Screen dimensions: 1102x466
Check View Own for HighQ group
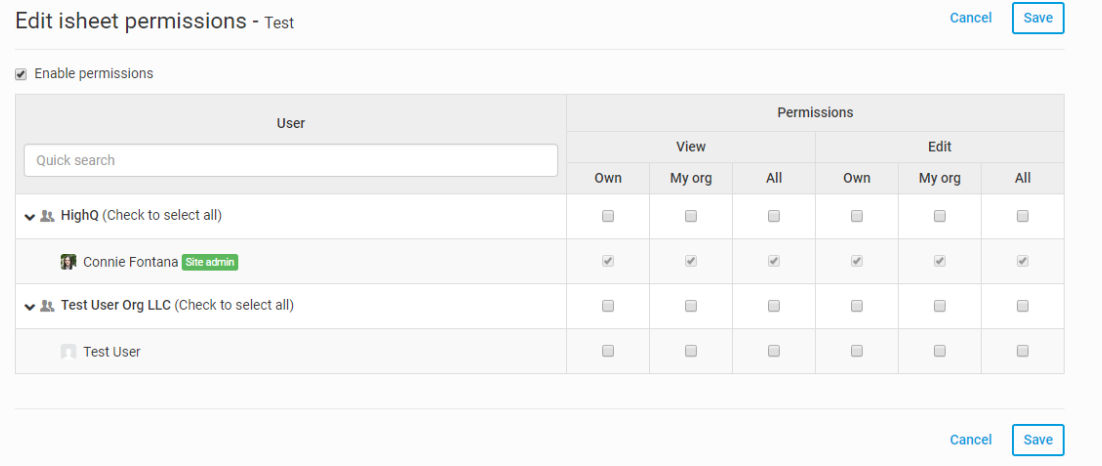tap(608, 216)
